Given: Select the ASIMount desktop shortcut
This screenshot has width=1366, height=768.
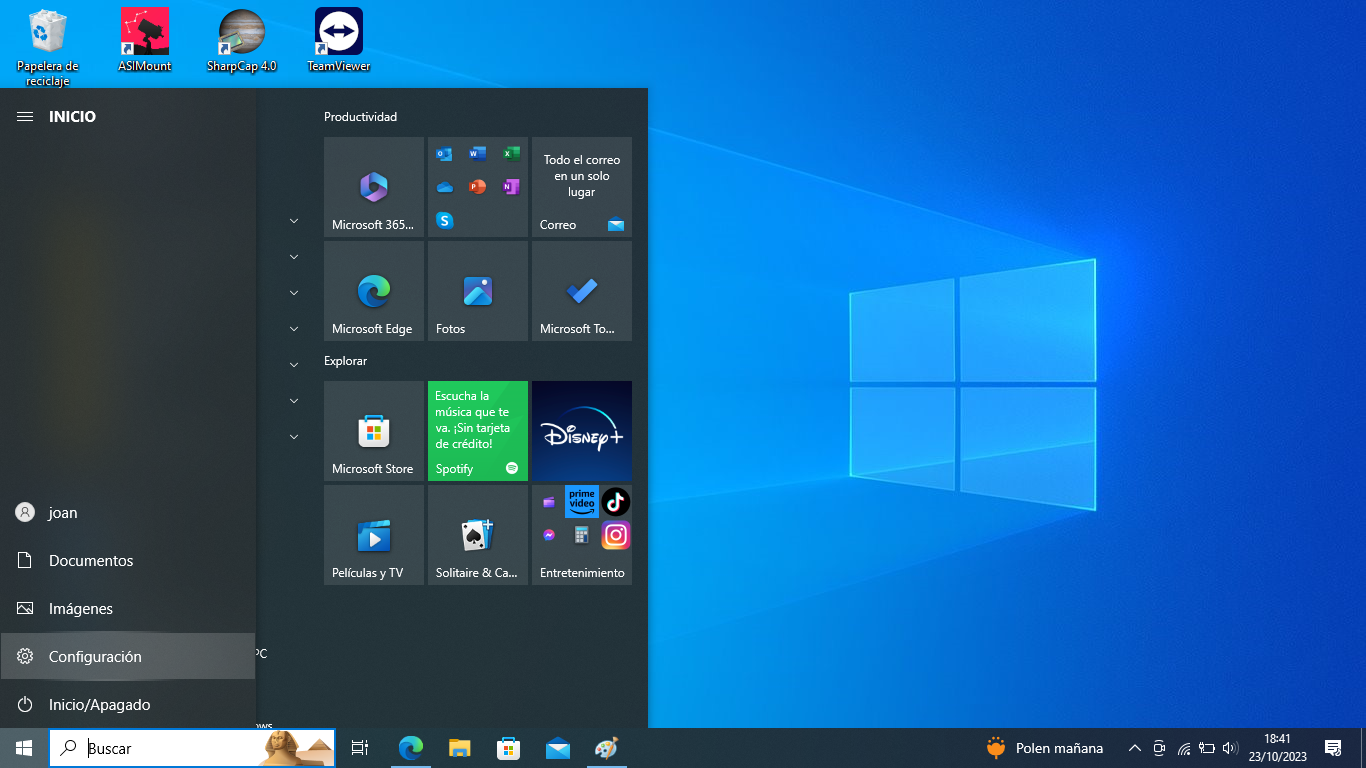Looking at the screenshot, I should (145, 41).
